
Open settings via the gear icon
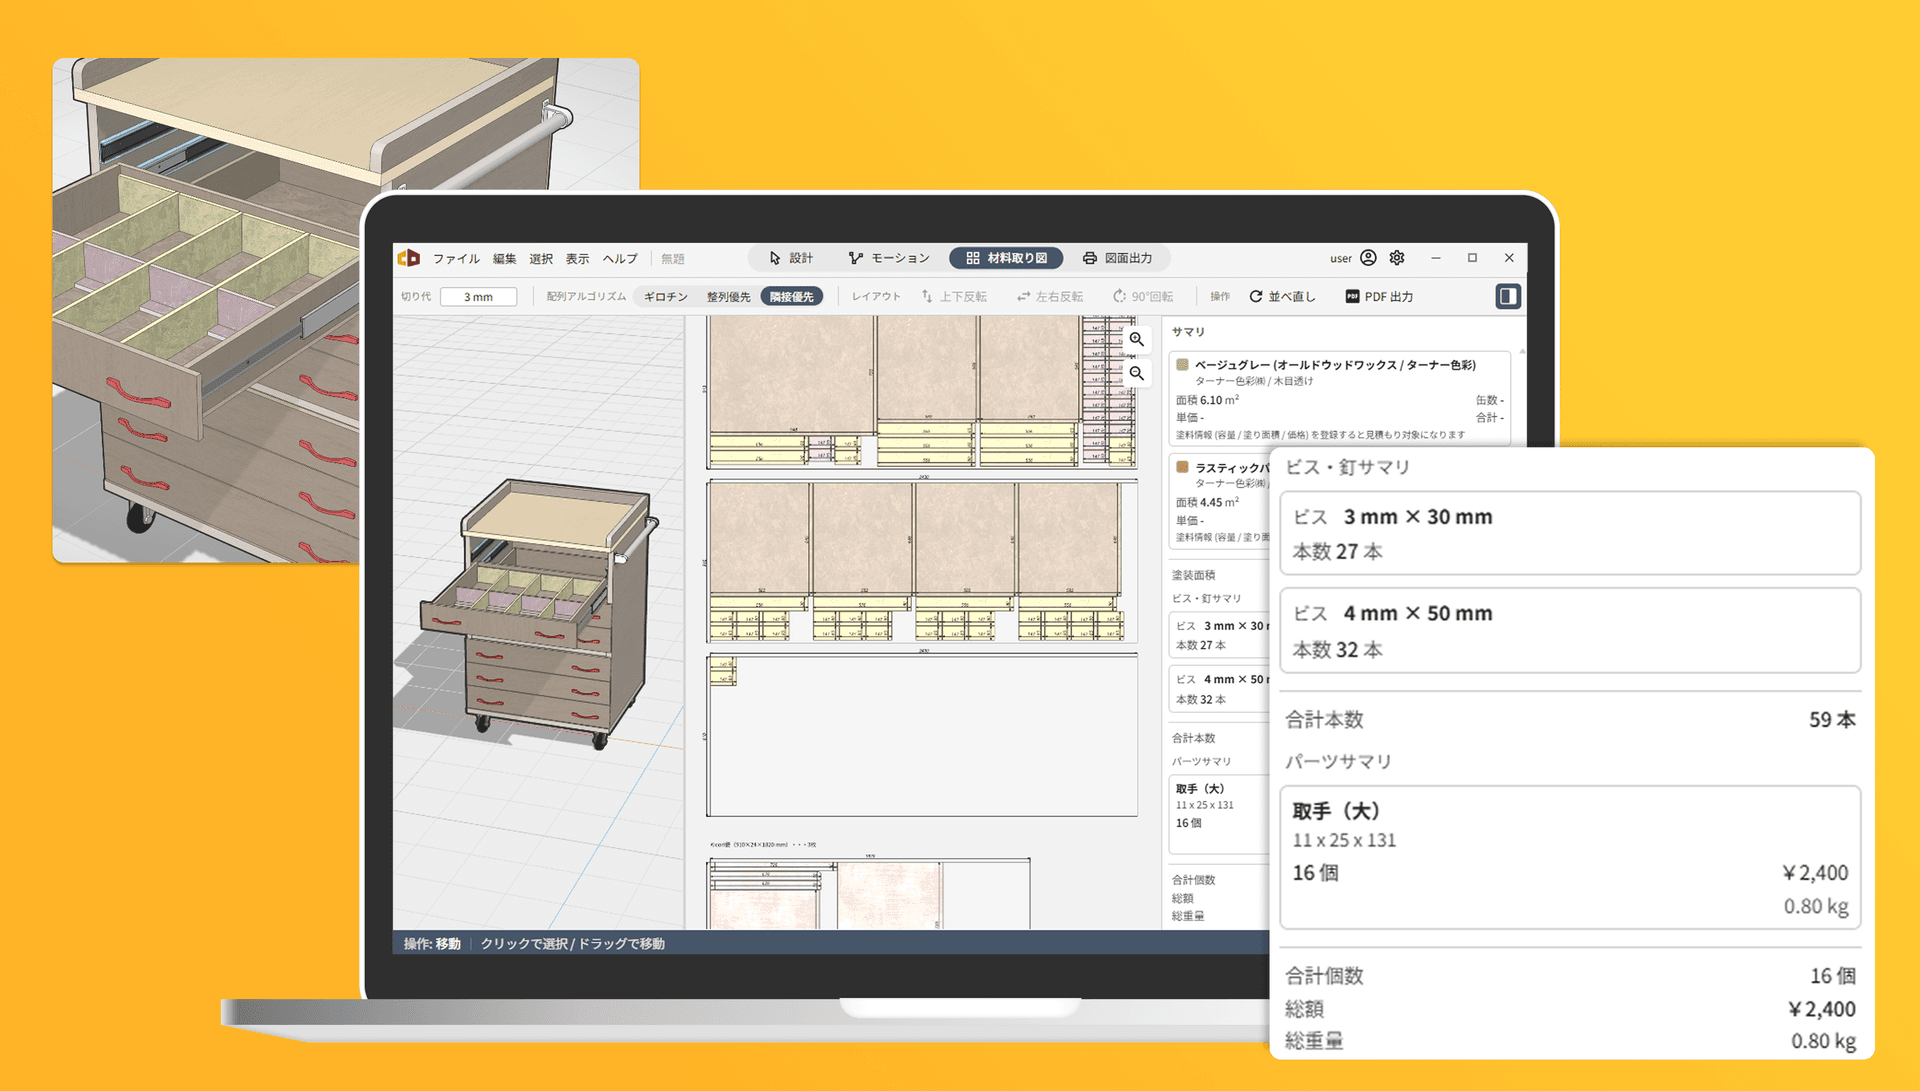pyautogui.click(x=1397, y=258)
